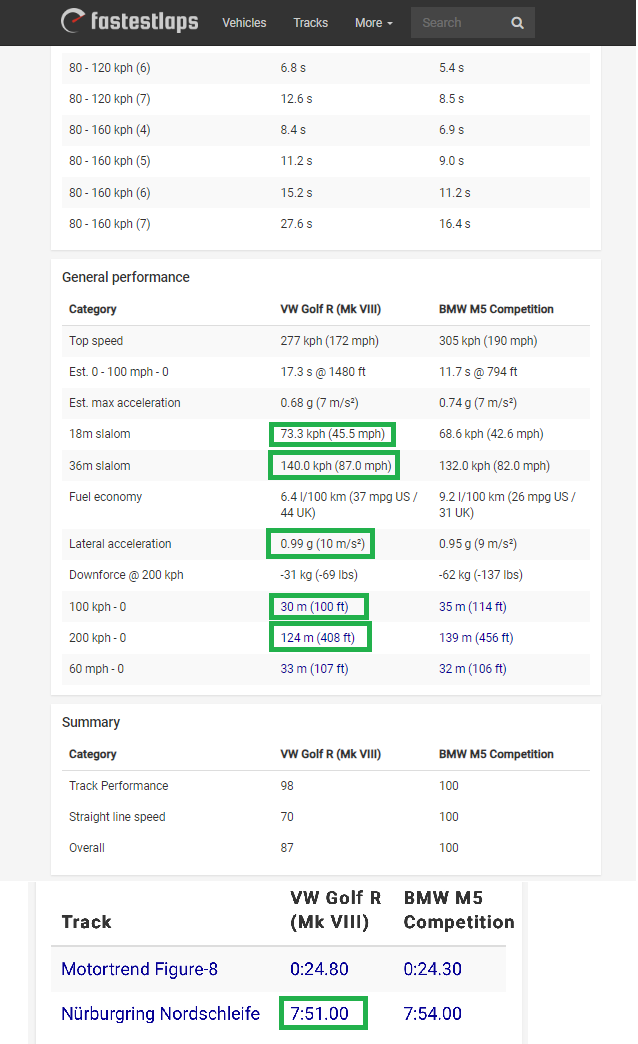Click the Straight line speed 70 value

287,816
